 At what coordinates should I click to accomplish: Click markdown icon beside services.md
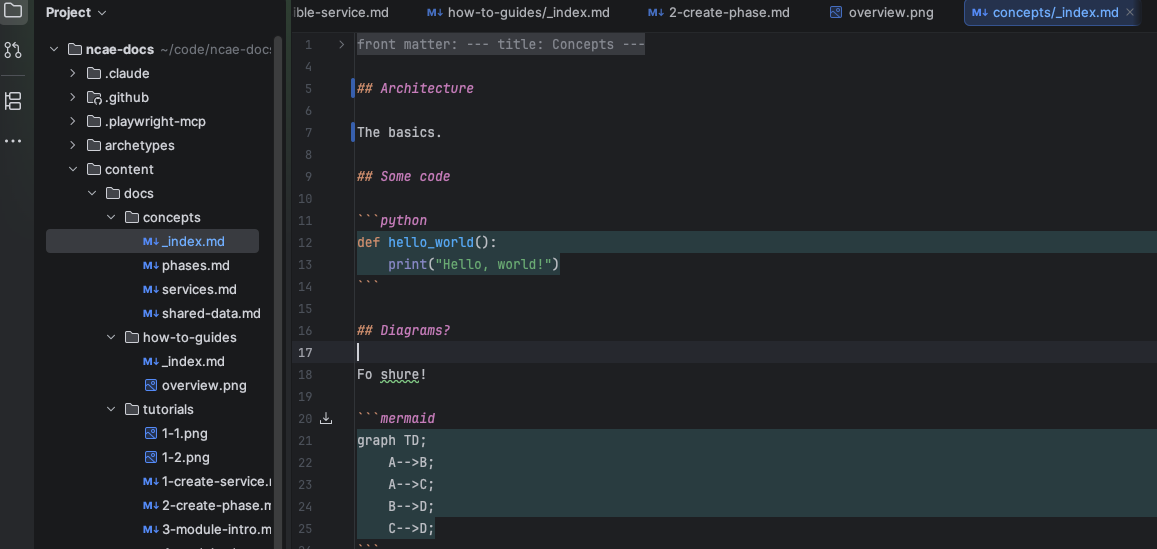pyautogui.click(x=151, y=289)
